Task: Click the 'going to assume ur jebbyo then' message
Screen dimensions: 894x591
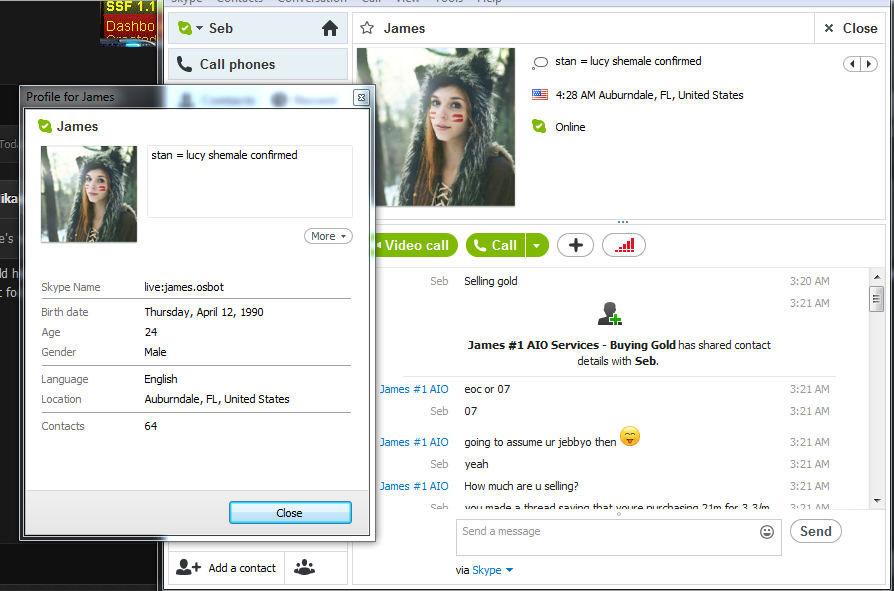Action: [540, 442]
